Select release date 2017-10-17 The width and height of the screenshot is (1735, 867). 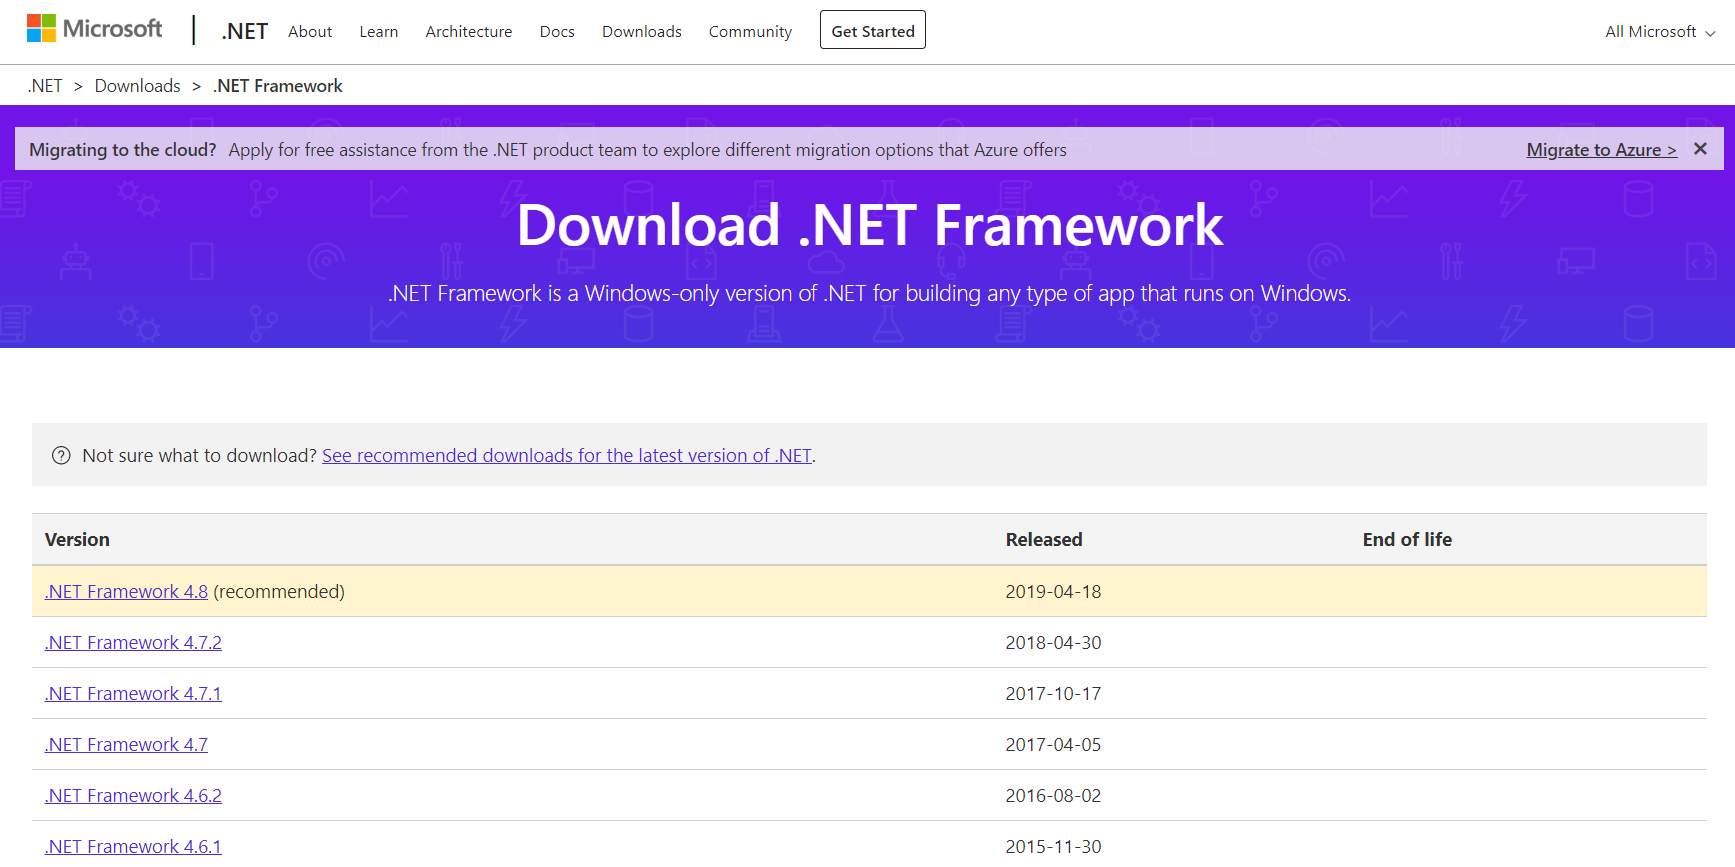[x=1053, y=693]
